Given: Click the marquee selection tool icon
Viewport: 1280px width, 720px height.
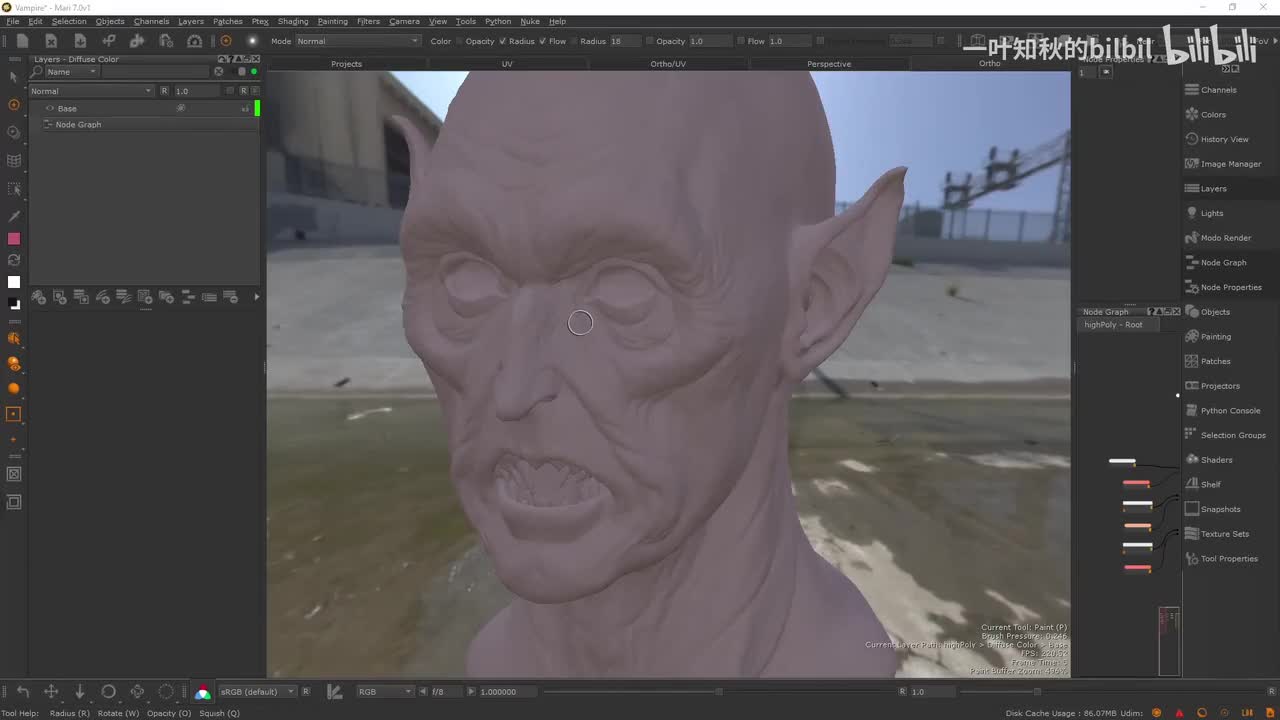Looking at the screenshot, I should click(14, 188).
